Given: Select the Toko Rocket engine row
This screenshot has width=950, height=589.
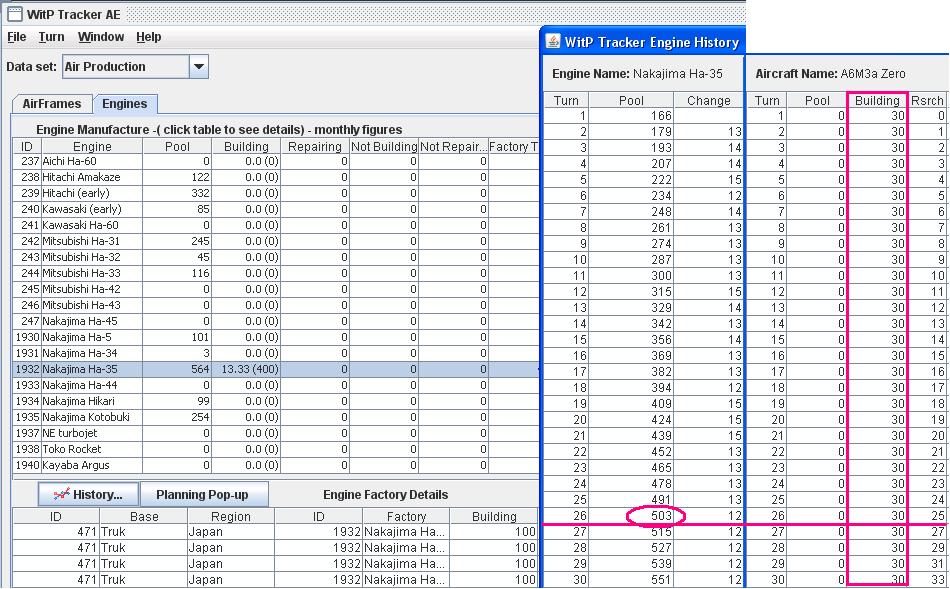Looking at the screenshot, I should [276, 449].
